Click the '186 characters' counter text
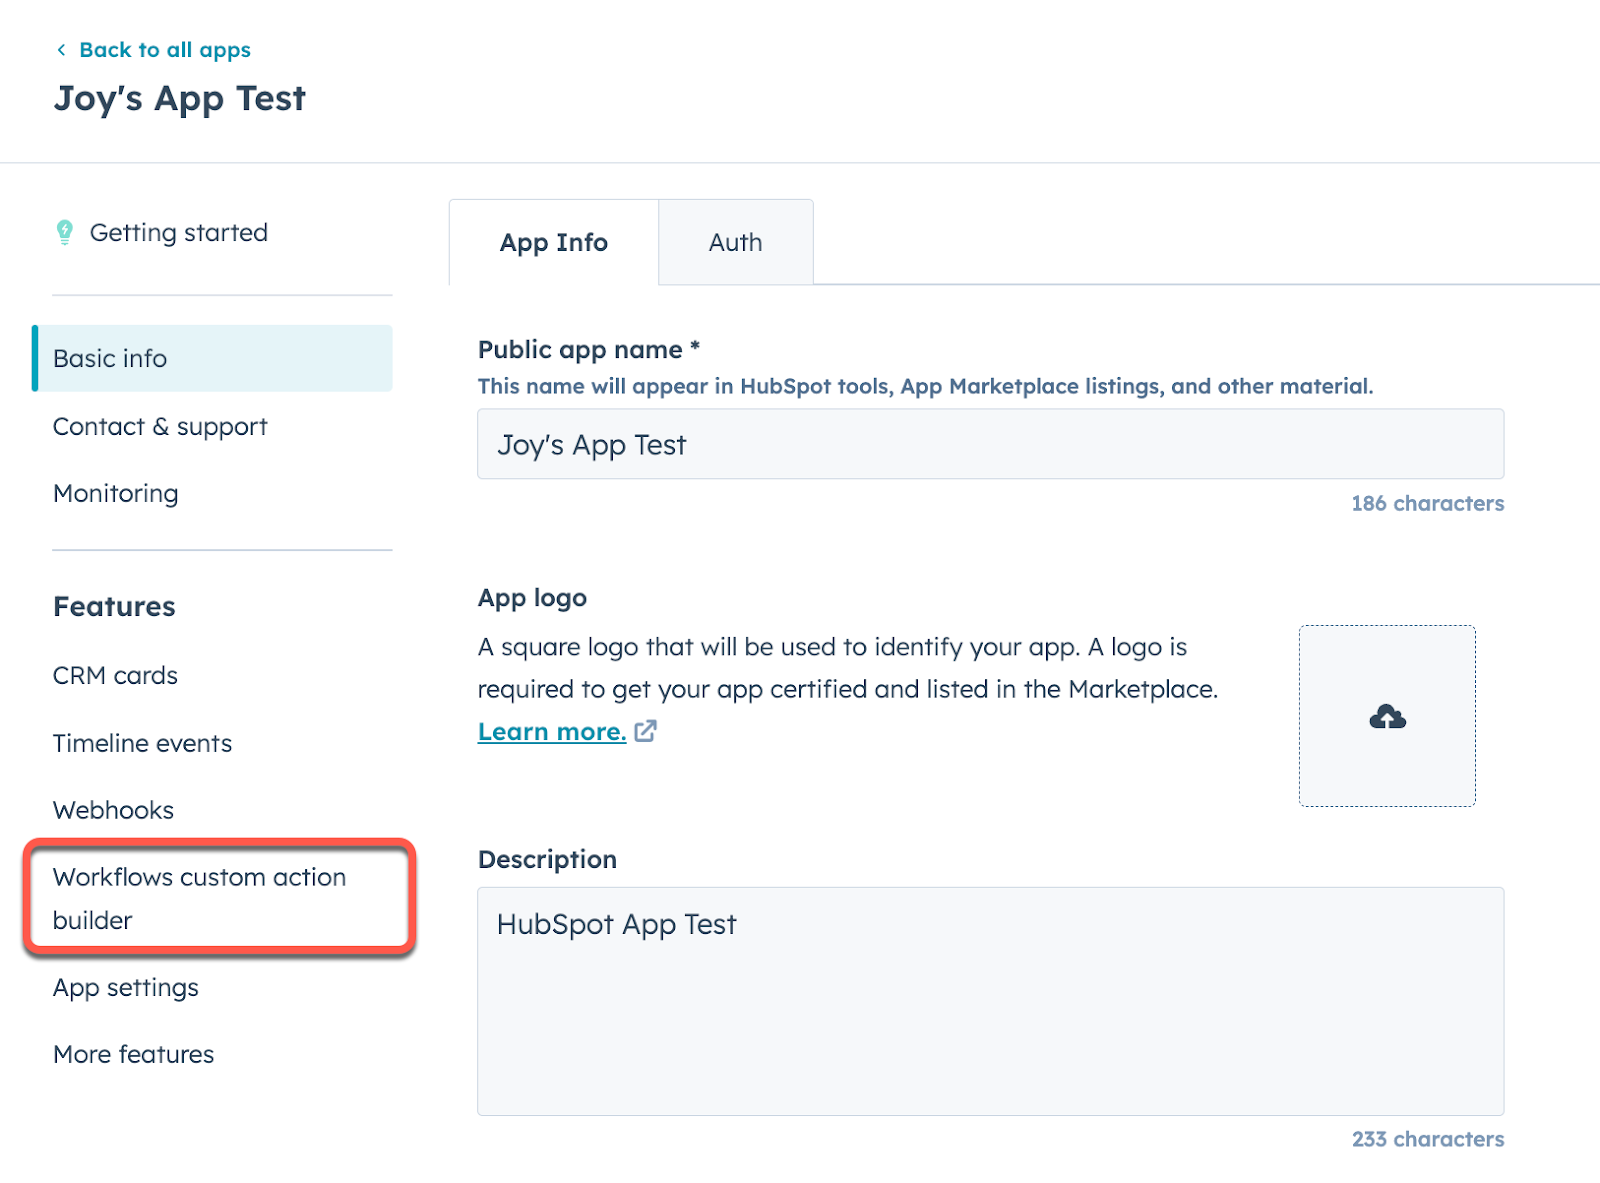1600x1183 pixels. click(x=1427, y=504)
